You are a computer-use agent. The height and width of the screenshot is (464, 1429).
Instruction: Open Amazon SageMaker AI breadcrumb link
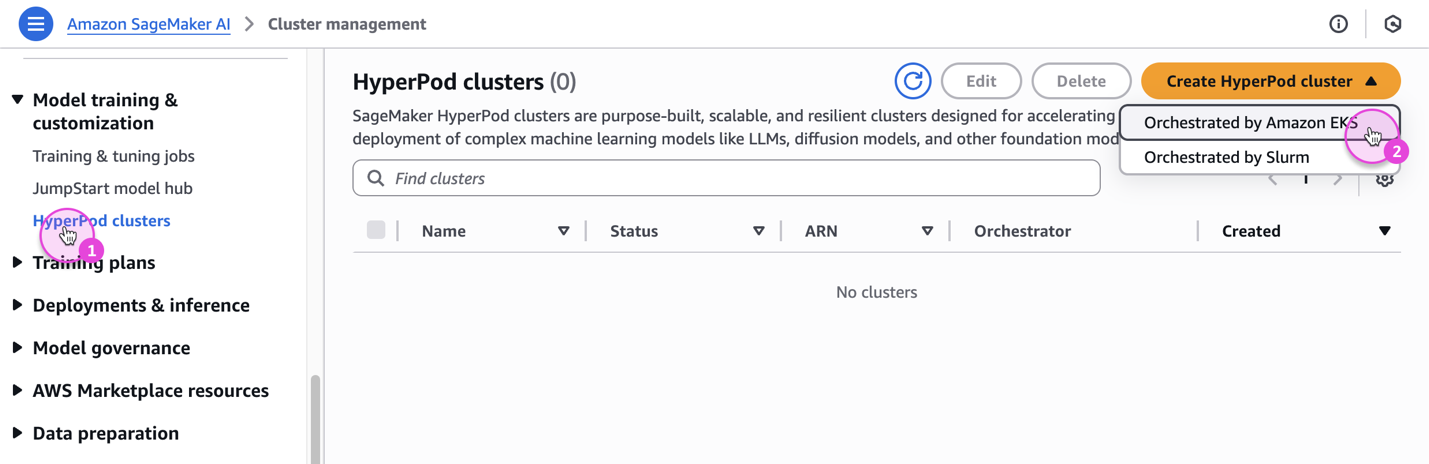[149, 24]
